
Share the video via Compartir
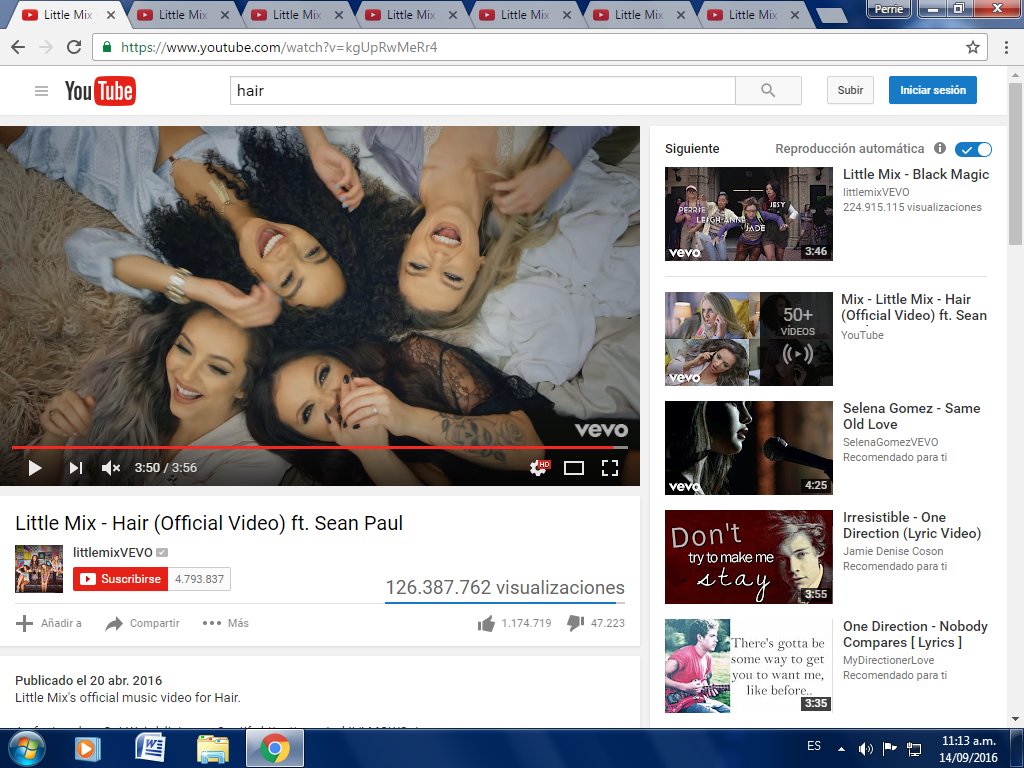pyautogui.click(x=142, y=623)
